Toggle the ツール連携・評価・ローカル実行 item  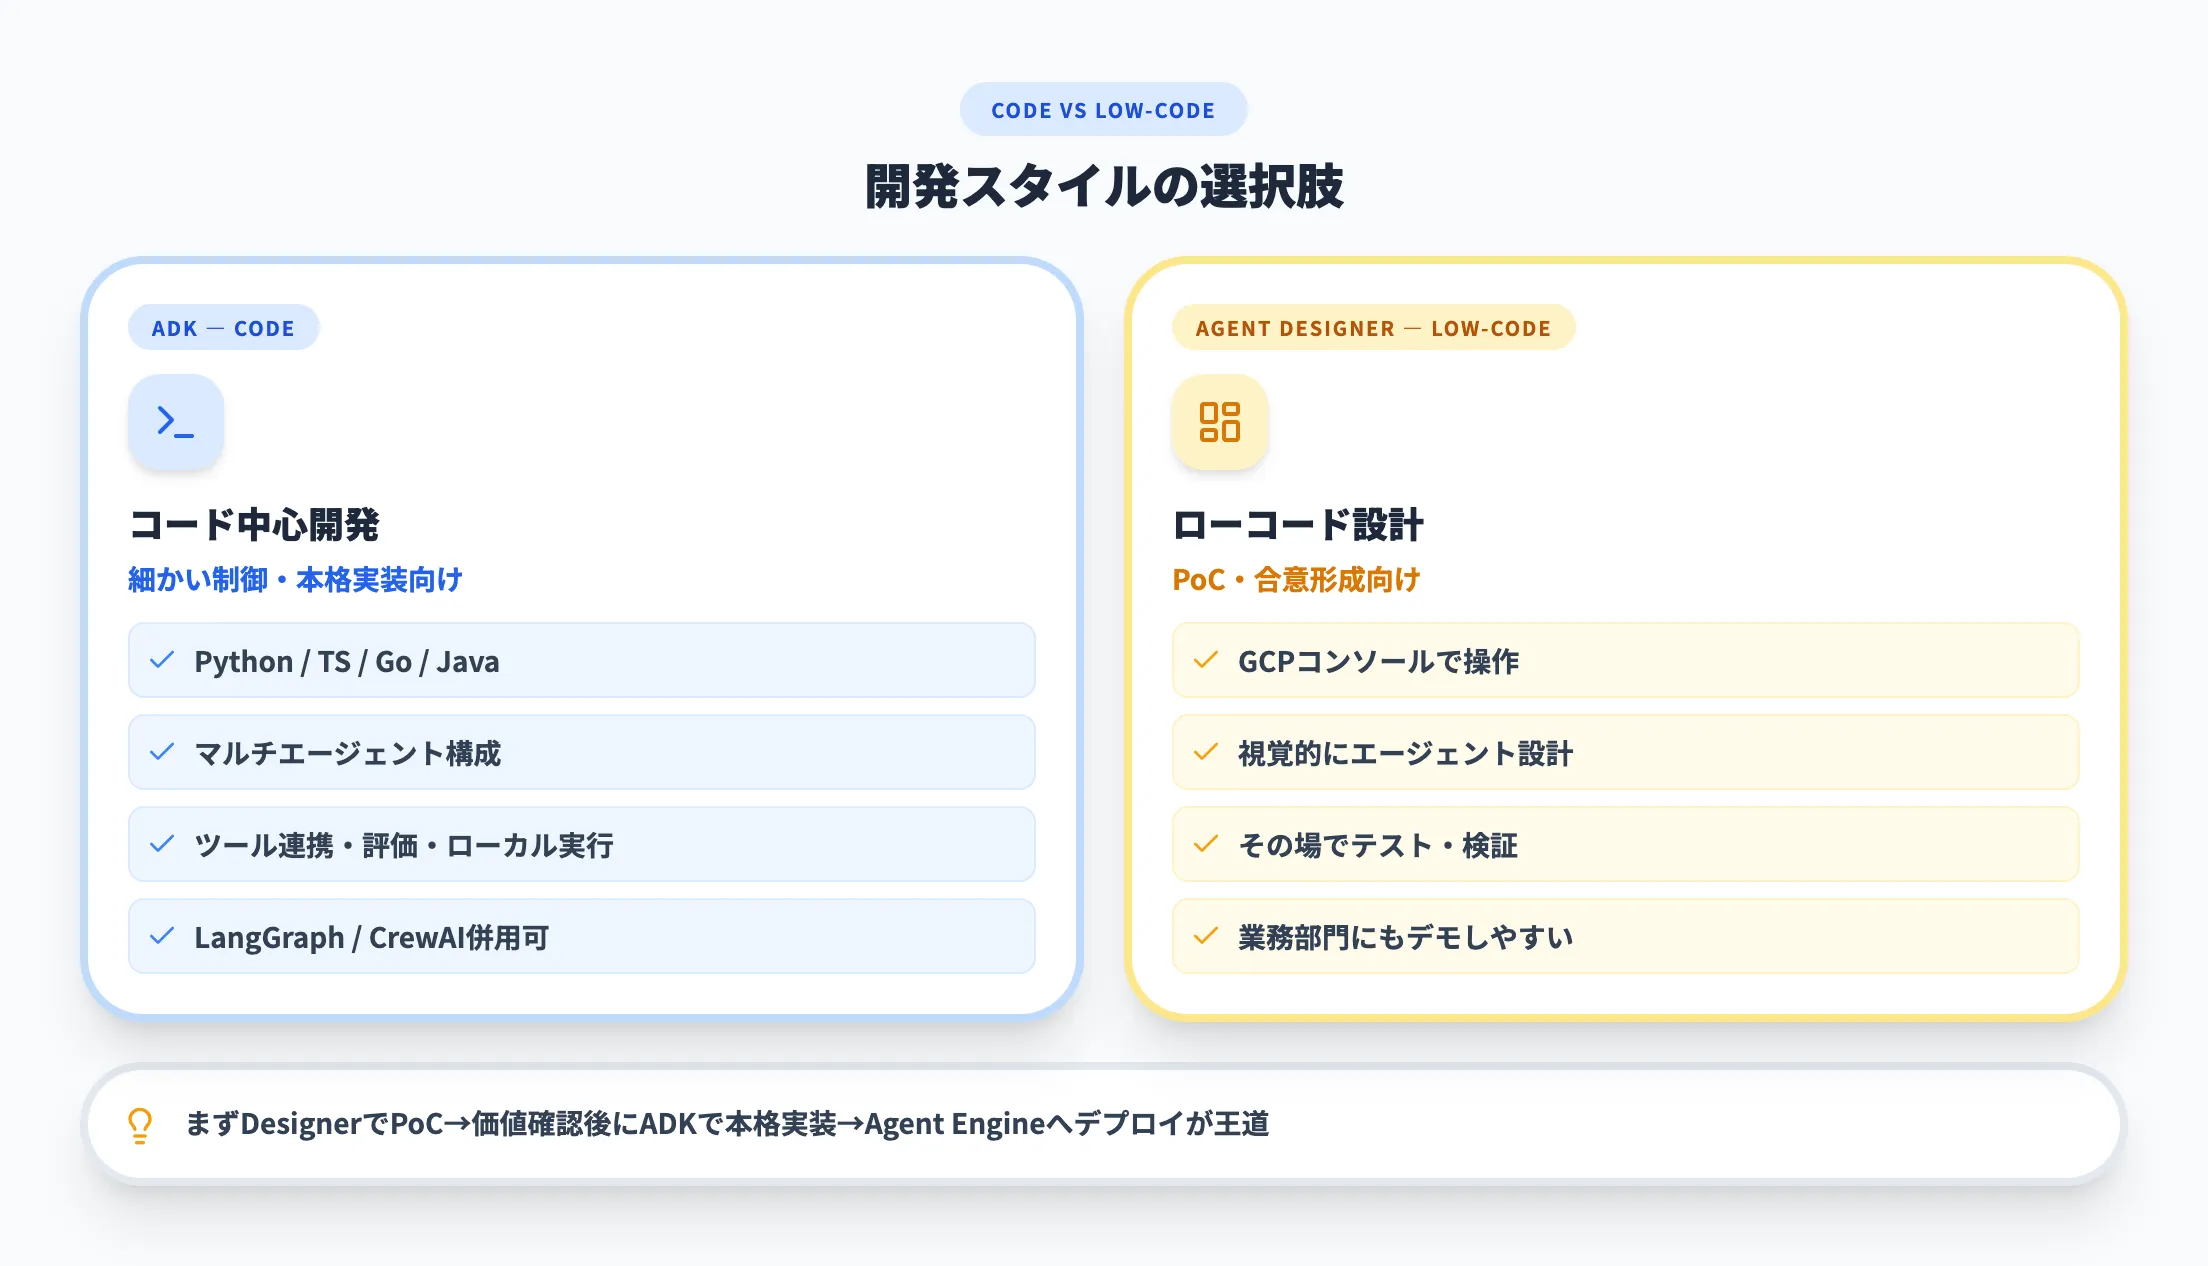580,844
